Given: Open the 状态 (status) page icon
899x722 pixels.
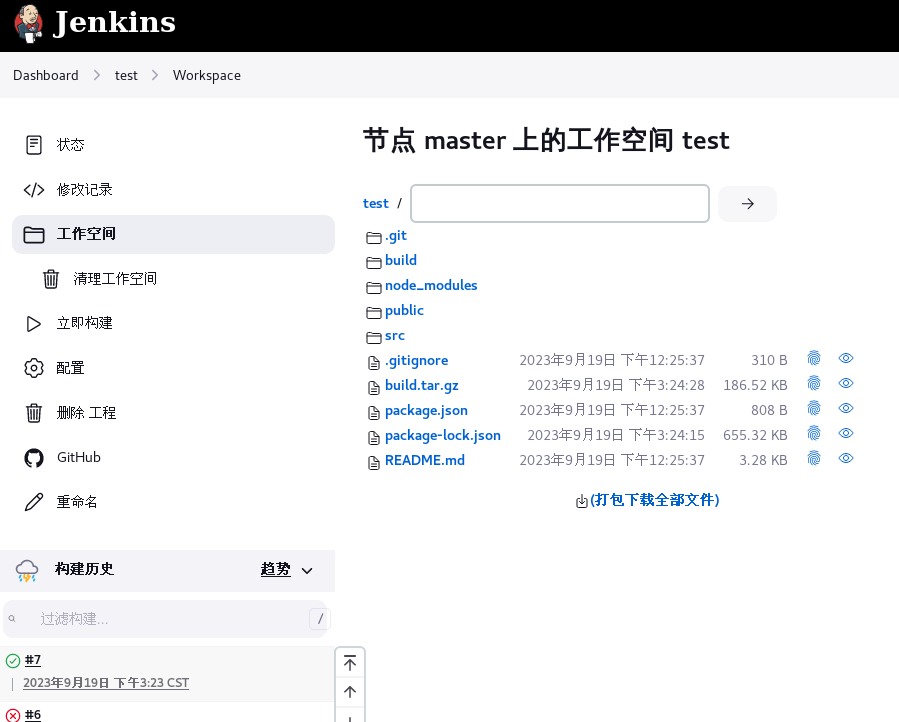Looking at the screenshot, I should click(x=33, y=144).
